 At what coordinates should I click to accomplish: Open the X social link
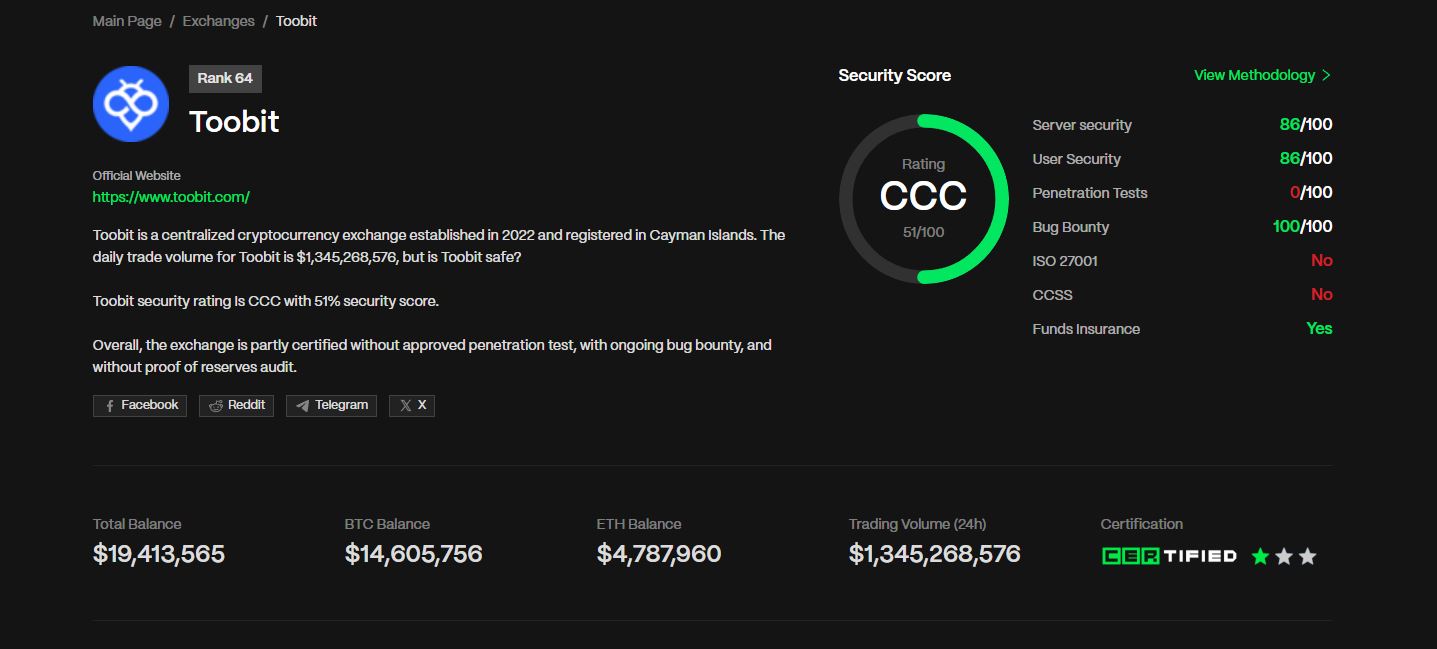[412, 405]
